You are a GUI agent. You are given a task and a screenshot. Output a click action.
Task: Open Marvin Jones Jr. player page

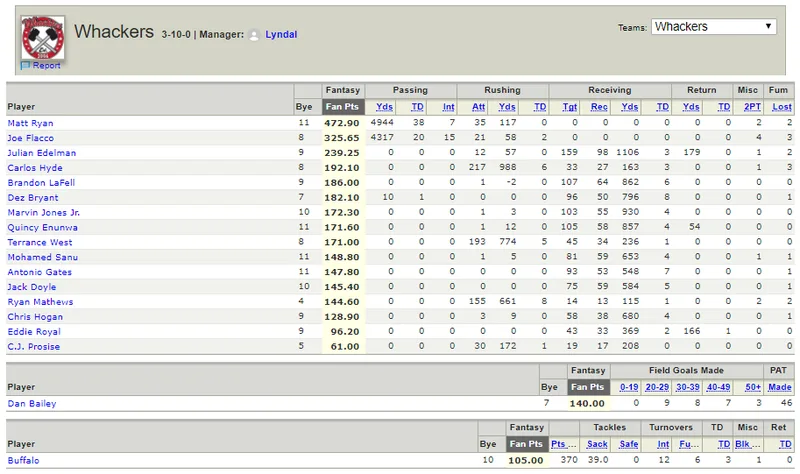point(43,212)
